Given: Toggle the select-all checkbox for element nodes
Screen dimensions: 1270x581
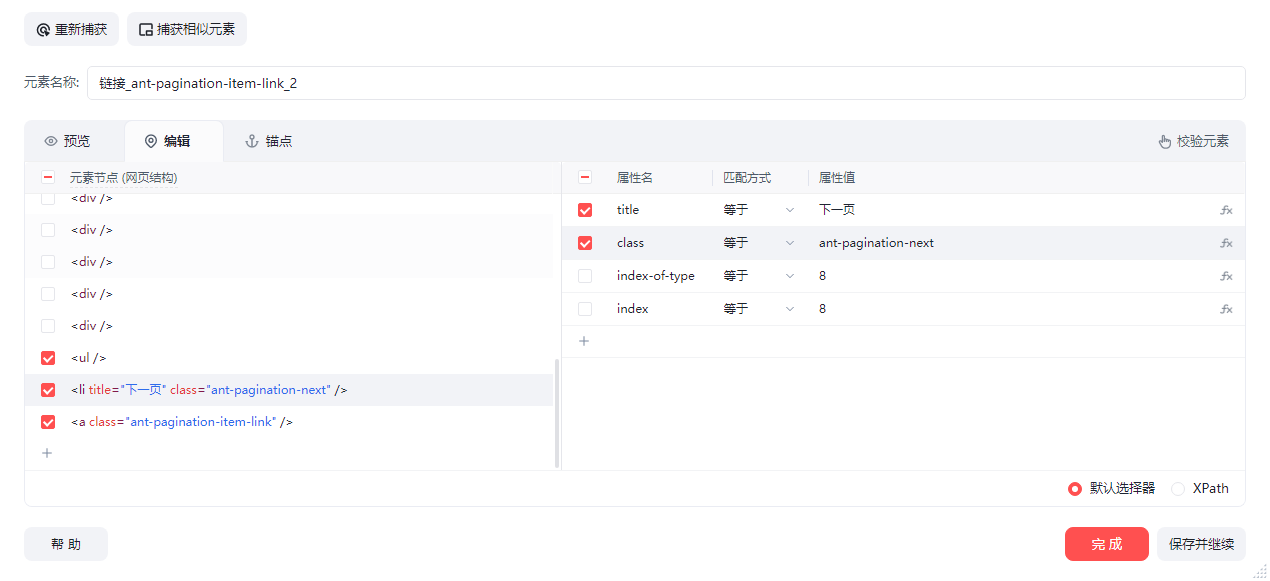Looking at the screenshot, I should (48, 177).
